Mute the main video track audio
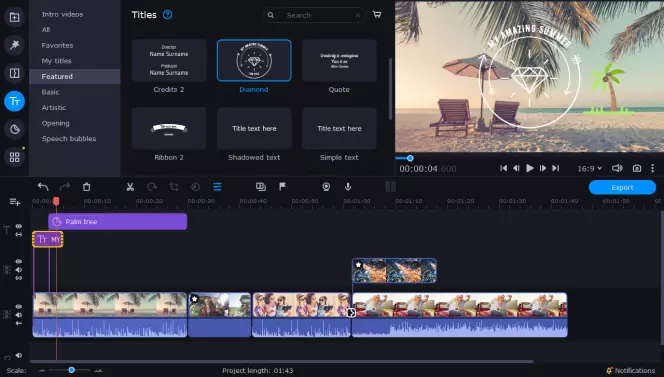Screen dimensions: 664x377 [19, 315]
